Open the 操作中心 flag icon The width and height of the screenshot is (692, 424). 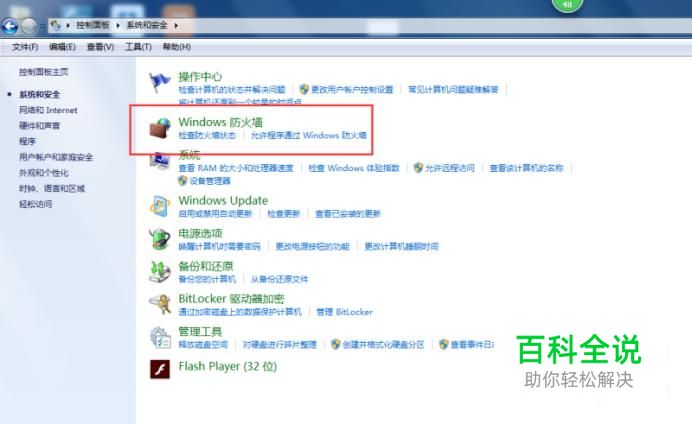point(159,82)
